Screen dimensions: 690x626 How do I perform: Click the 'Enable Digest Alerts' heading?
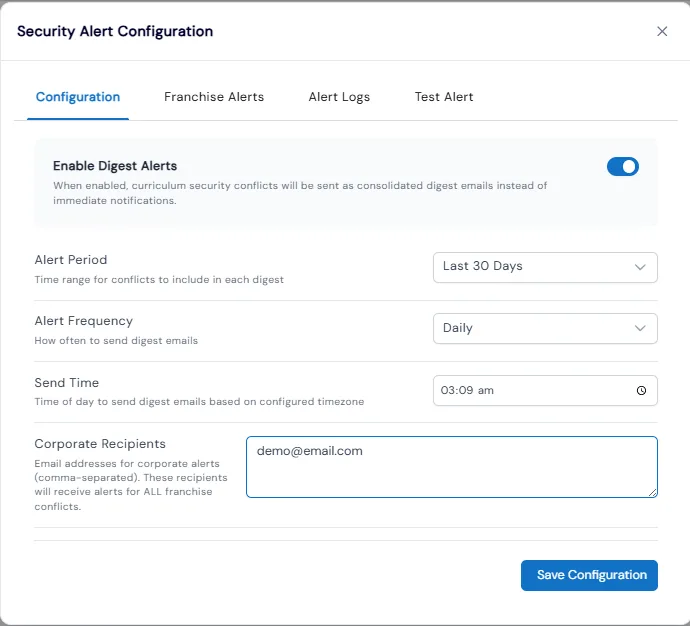[115, 166]
